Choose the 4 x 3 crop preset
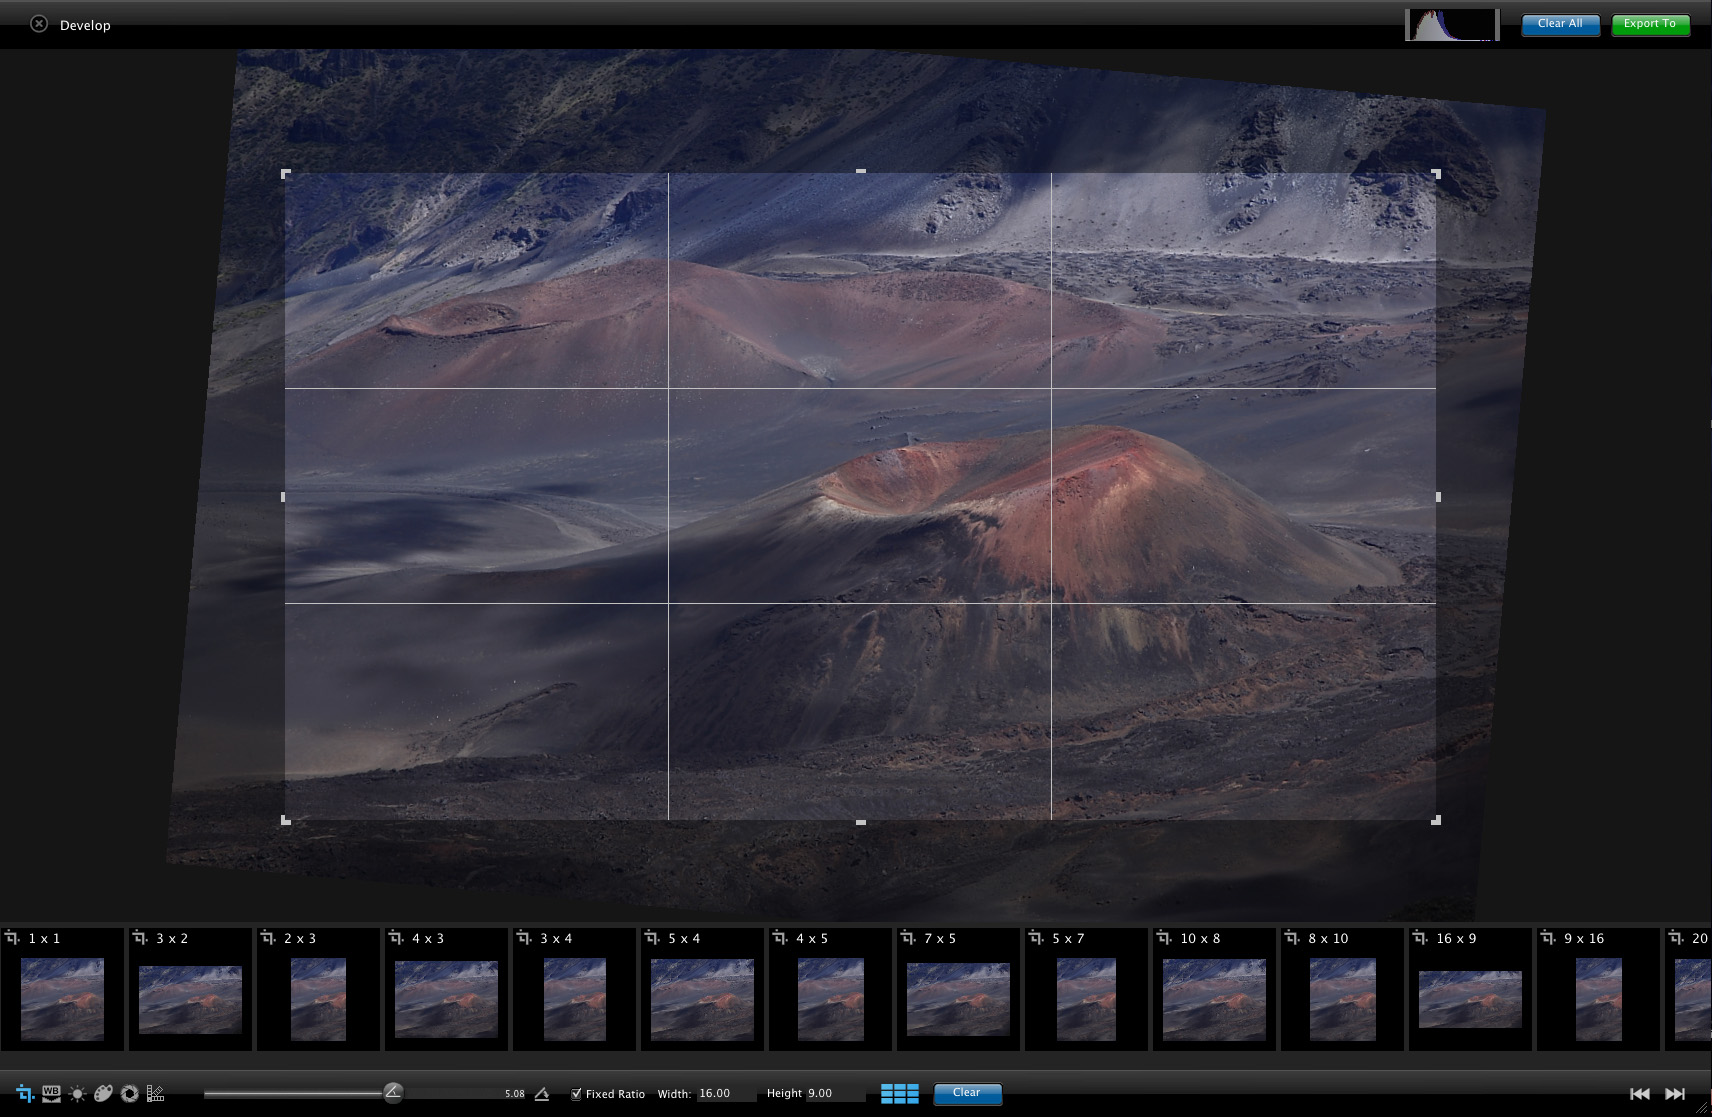 point(446,989)
